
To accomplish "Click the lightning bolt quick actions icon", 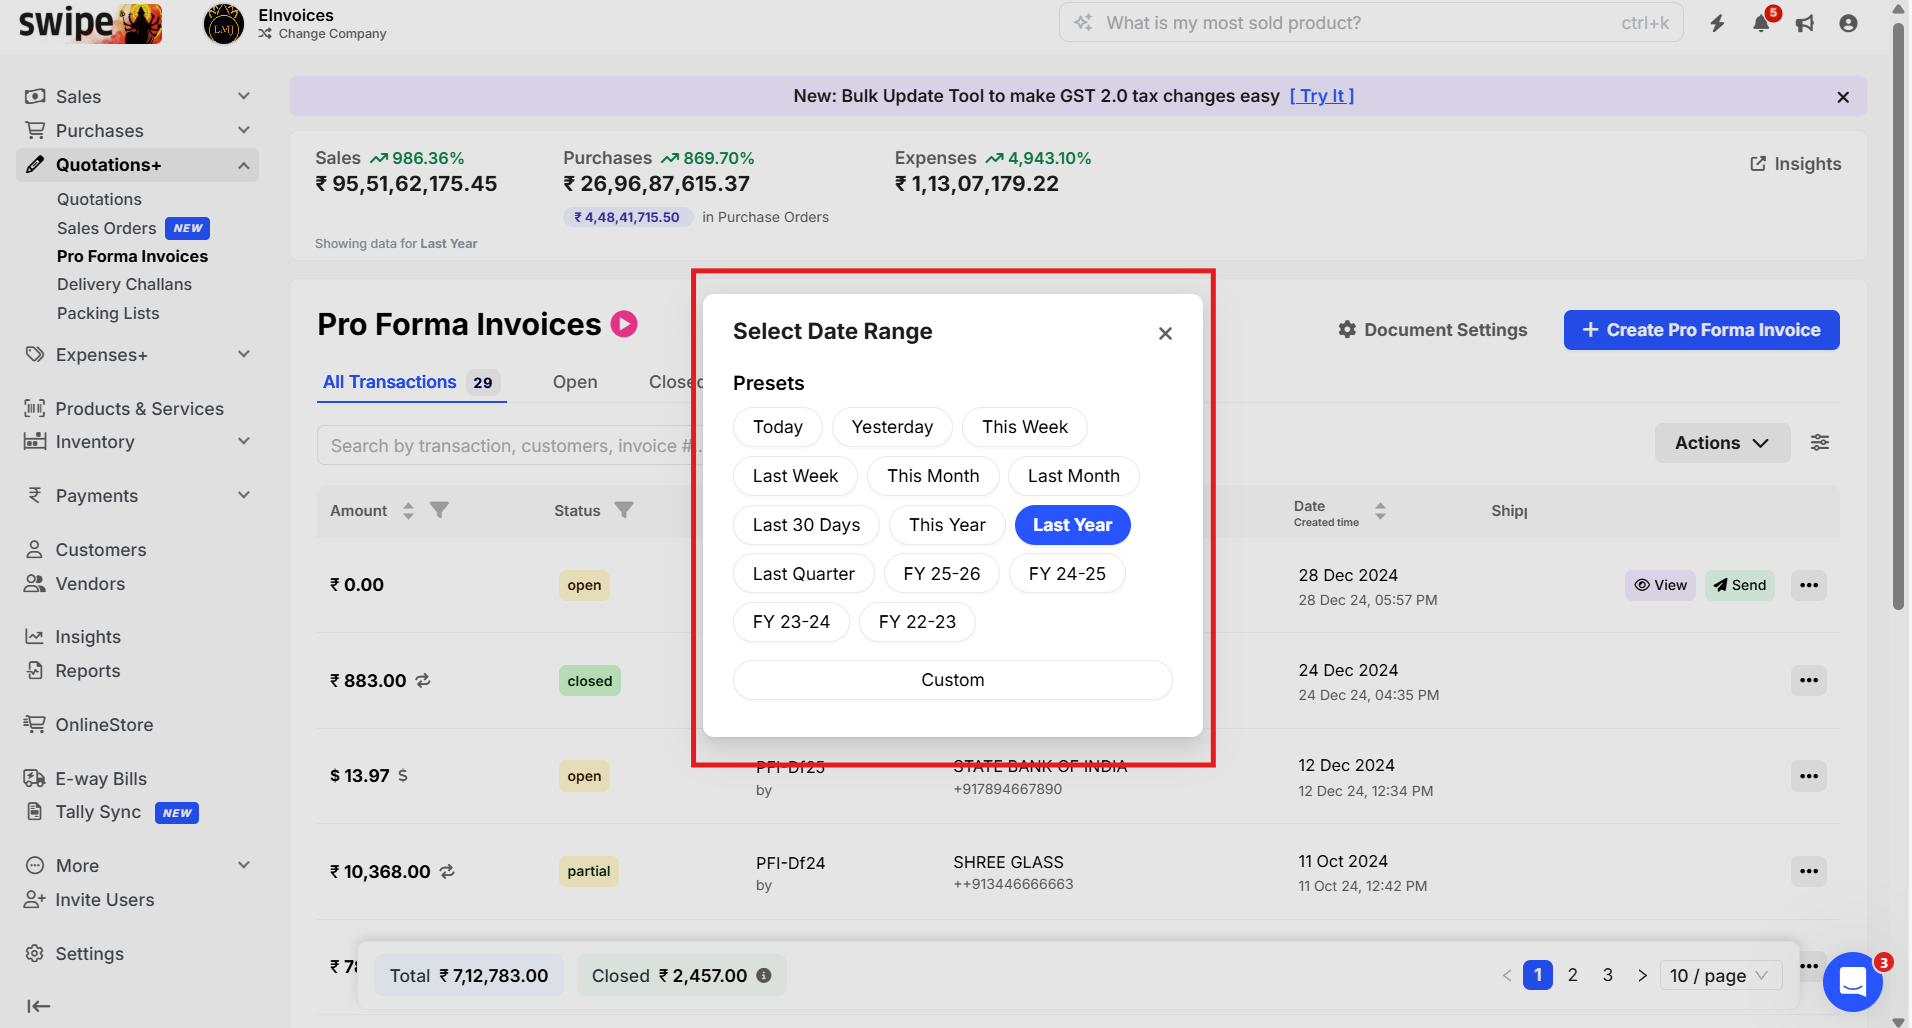I will pos(1717,23).
